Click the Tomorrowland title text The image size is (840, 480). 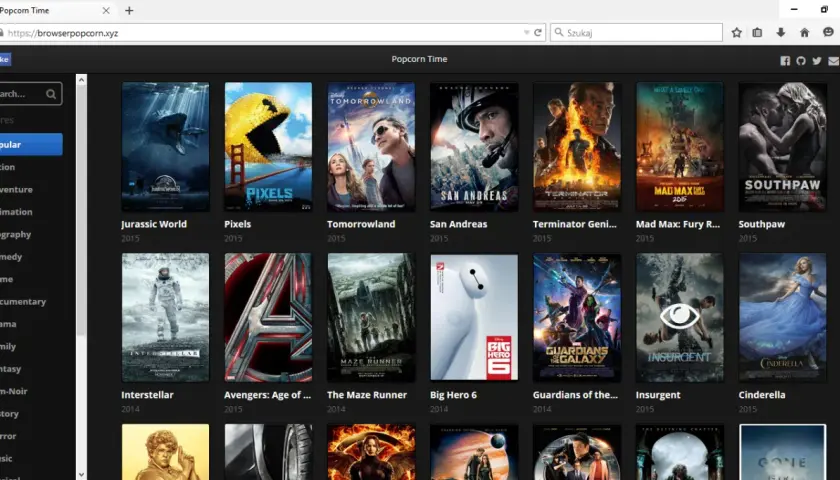(362, 224)
